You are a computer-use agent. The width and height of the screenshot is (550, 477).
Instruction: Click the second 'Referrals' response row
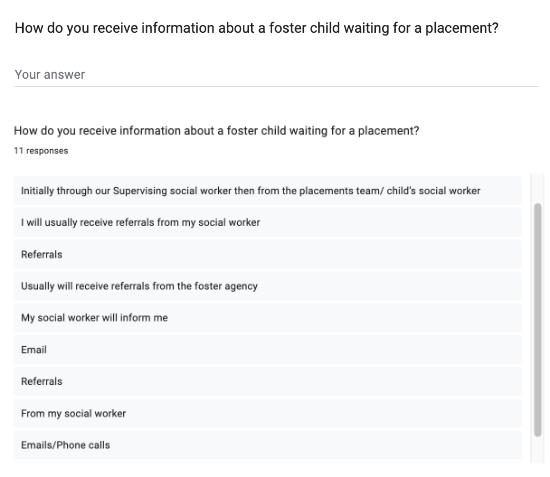coord(268,381)
